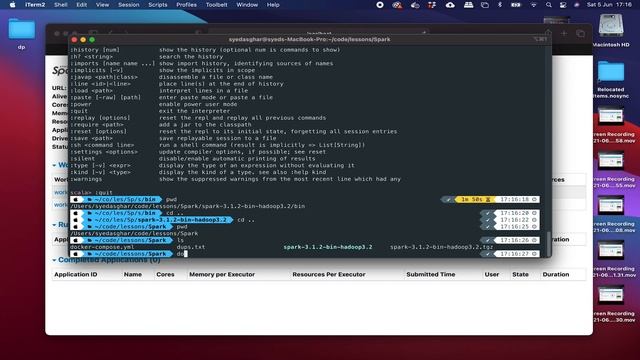Click the hourglass icon in 1m 50s segment
This screenshot has width=640, height=360.
(x=488, y=200)
